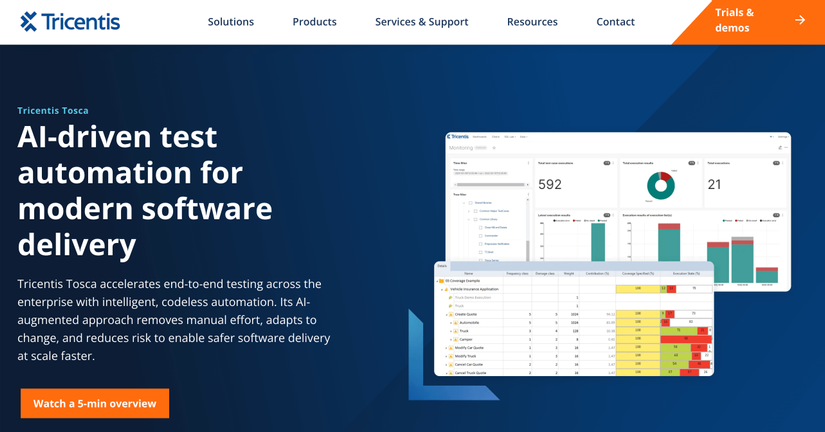This screenshot has width=825, height=432.
Task: Click the donut chart in the dashboard image
Action: [x=660, y=185]
